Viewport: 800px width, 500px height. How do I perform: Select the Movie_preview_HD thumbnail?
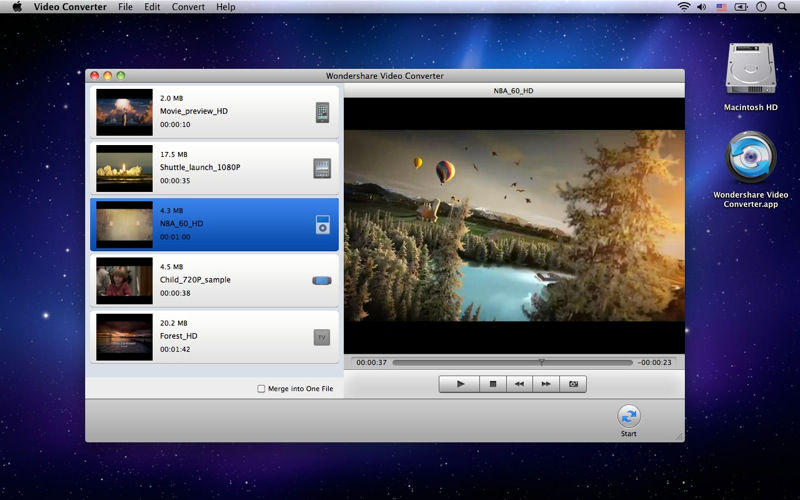[124, 112]
